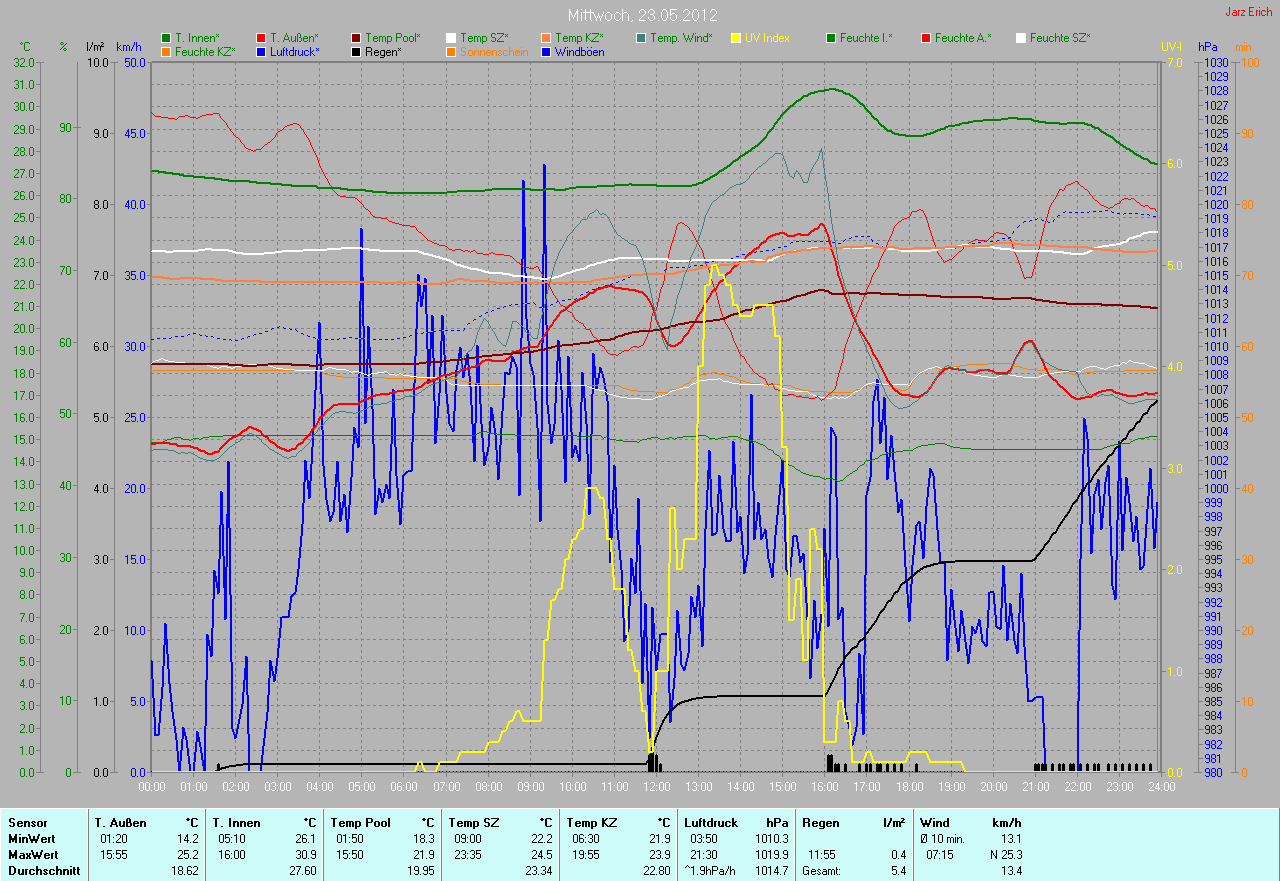
Task: Click Temp Pool minimum value 18.3
Action: pyautogui.click(x=423, y=839)
